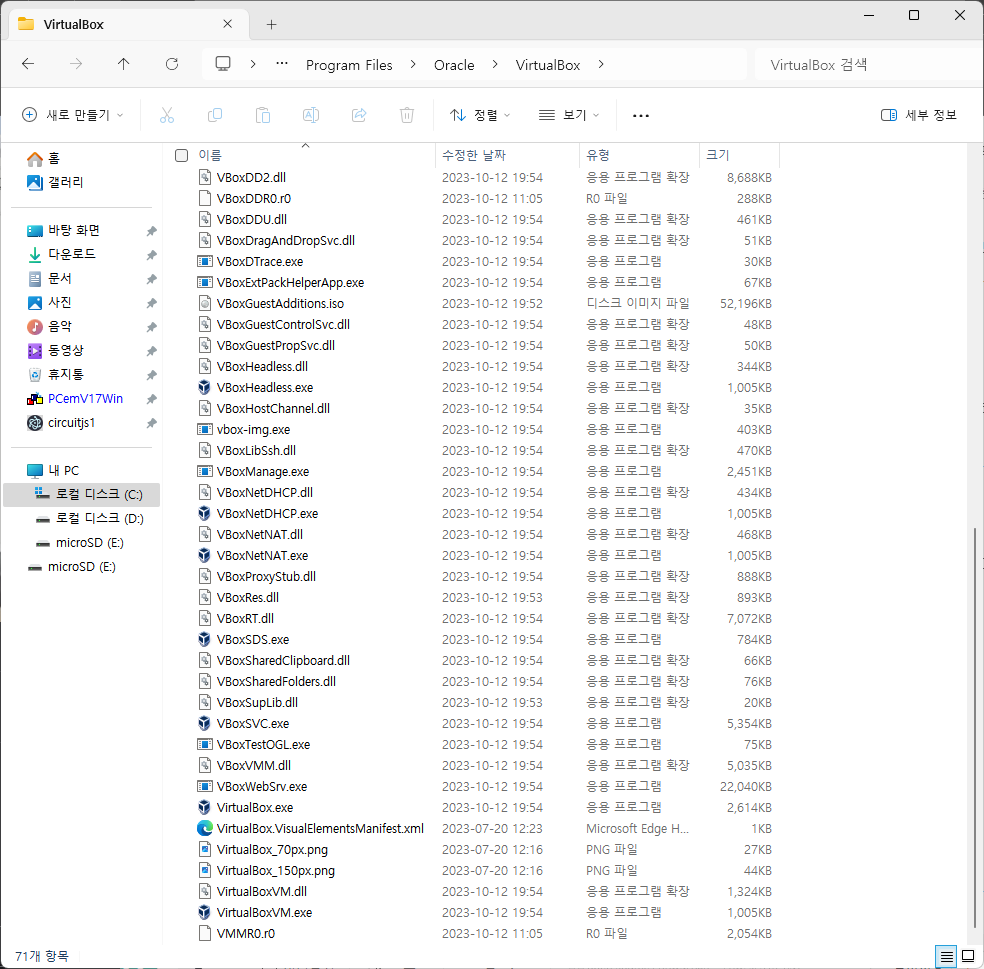Open the more options ellipsis in toolbar

641,115
